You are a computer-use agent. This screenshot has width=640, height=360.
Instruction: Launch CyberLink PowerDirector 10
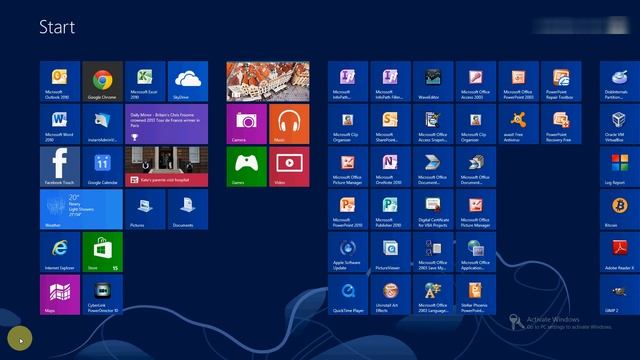point(102,295)
